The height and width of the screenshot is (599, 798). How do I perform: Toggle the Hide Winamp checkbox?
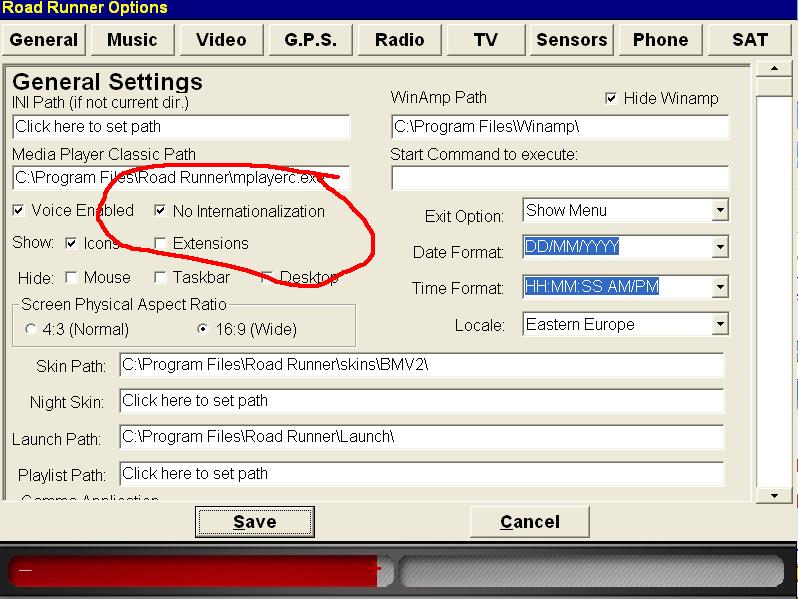click(x=611, y=99)
